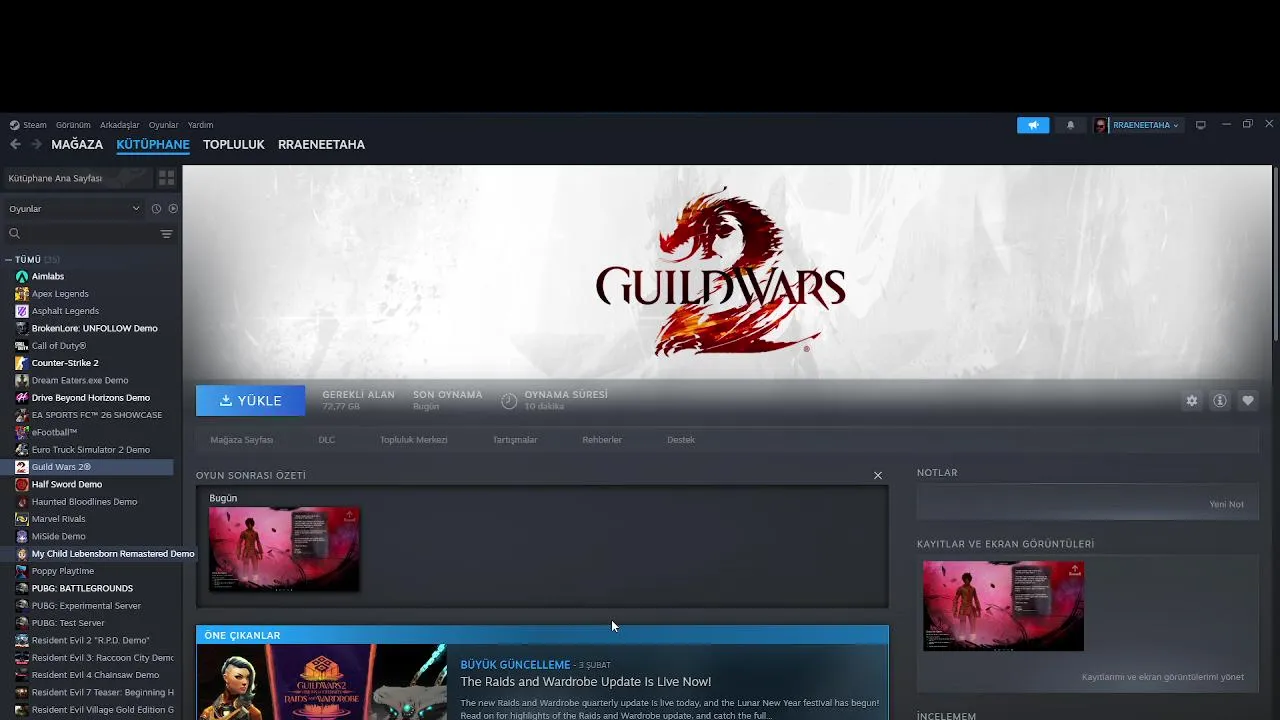Screen dimensions: 1280x720
Task: Select Dream Eaters.exe Demo in list
Action: [x=80, y=380]
